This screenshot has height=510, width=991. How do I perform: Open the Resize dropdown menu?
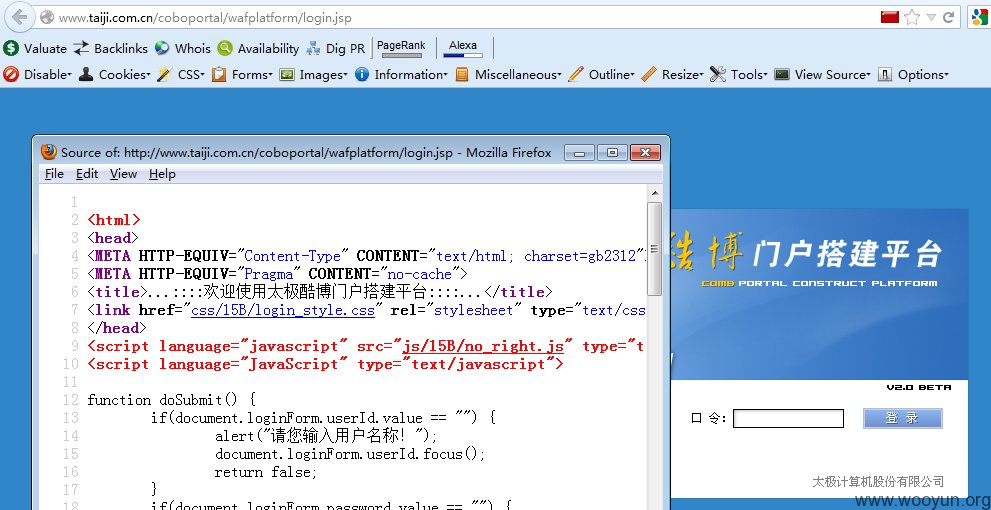tap(672, 75)
